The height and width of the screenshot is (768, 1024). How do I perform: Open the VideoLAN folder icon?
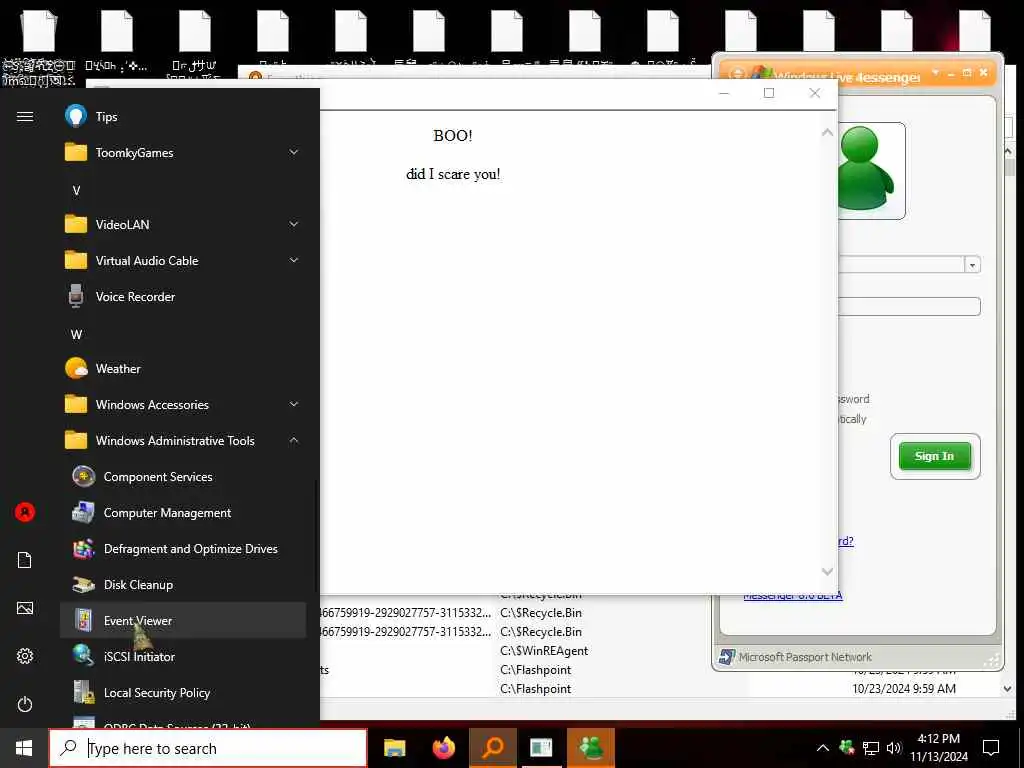[76, 225]
